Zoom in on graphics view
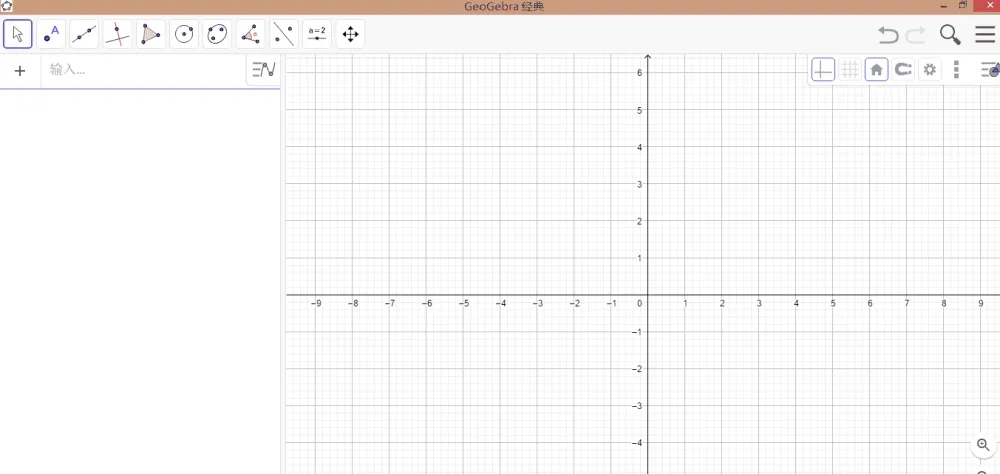 coord(983,445)
